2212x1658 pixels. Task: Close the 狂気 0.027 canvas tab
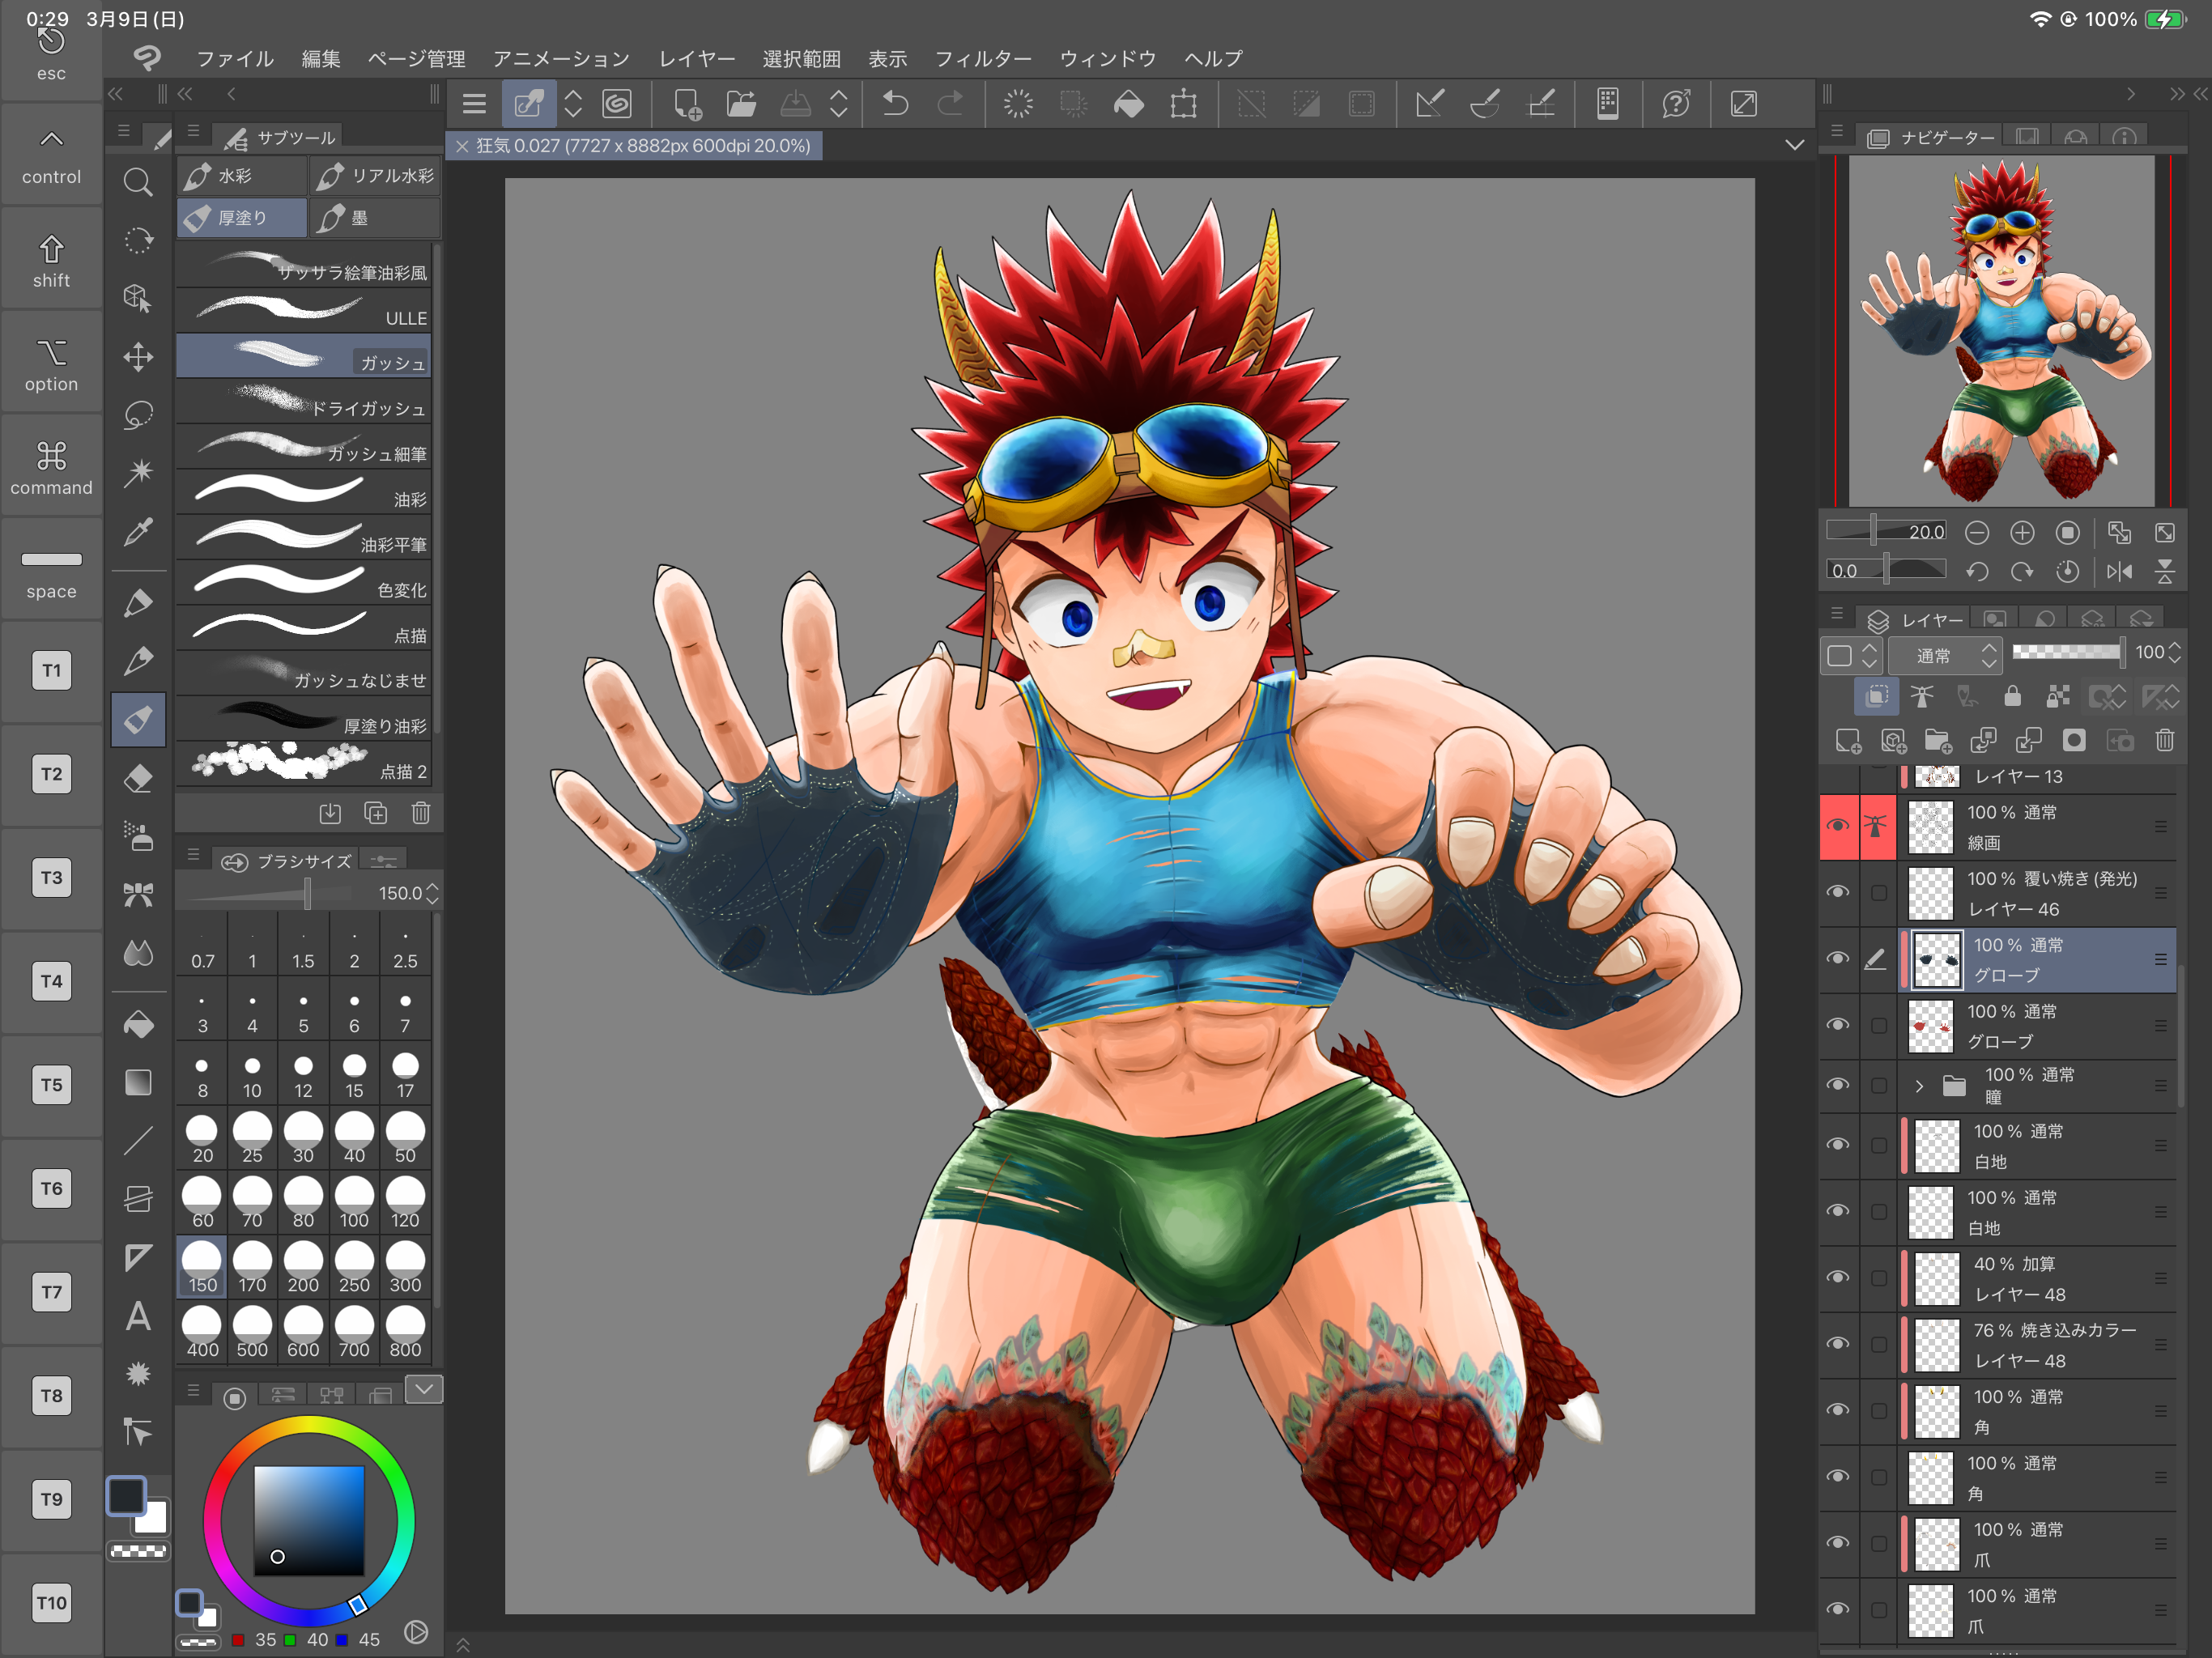click(462, 146)
